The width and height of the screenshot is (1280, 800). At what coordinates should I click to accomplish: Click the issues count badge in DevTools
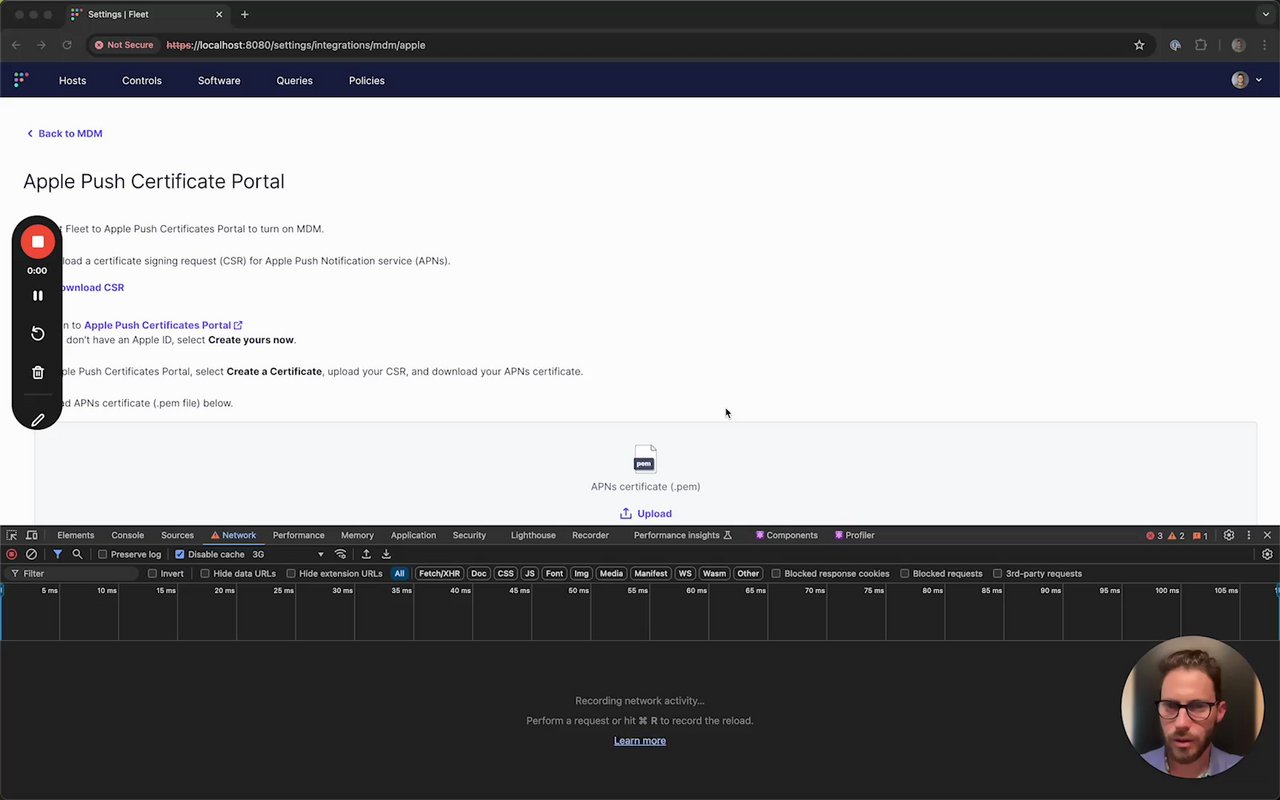1200,535
